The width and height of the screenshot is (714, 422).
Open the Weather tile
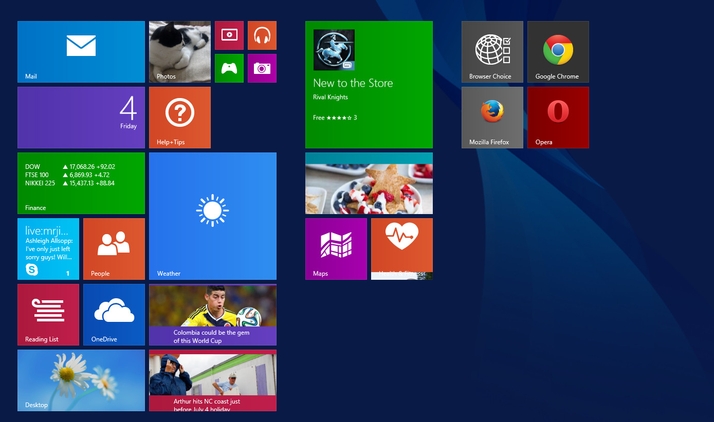click(213, 216)
